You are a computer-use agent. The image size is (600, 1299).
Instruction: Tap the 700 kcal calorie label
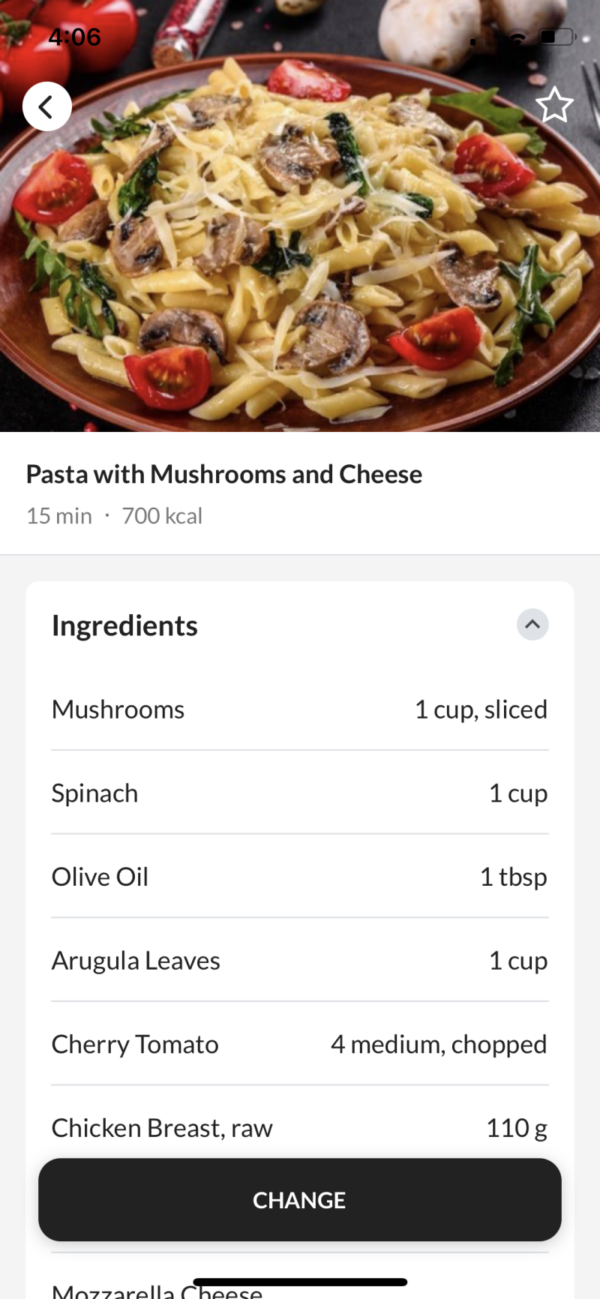click(162, 516)
